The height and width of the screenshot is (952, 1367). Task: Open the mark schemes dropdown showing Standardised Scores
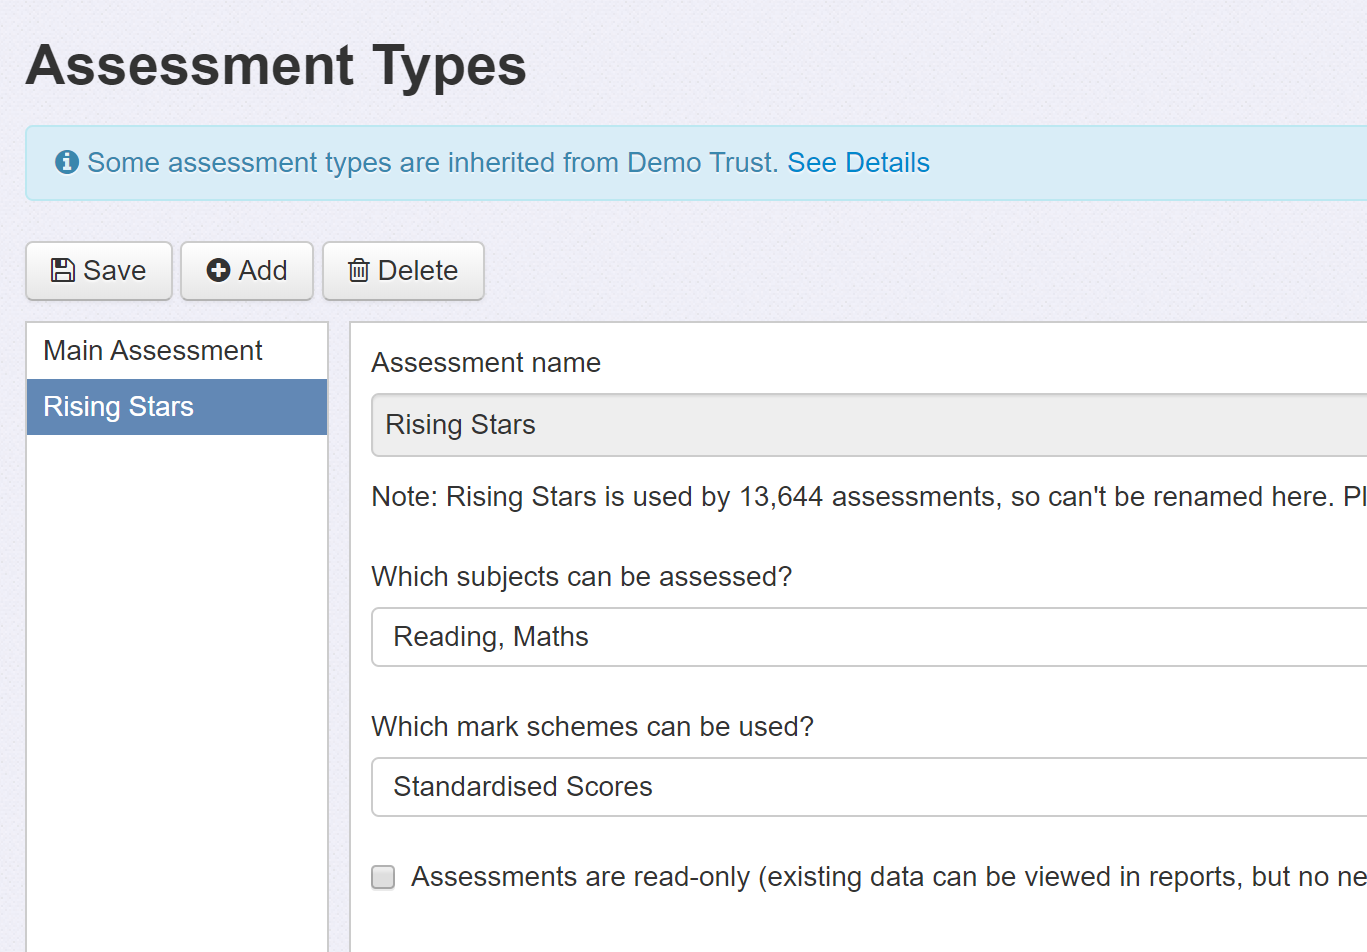(869, 787)
